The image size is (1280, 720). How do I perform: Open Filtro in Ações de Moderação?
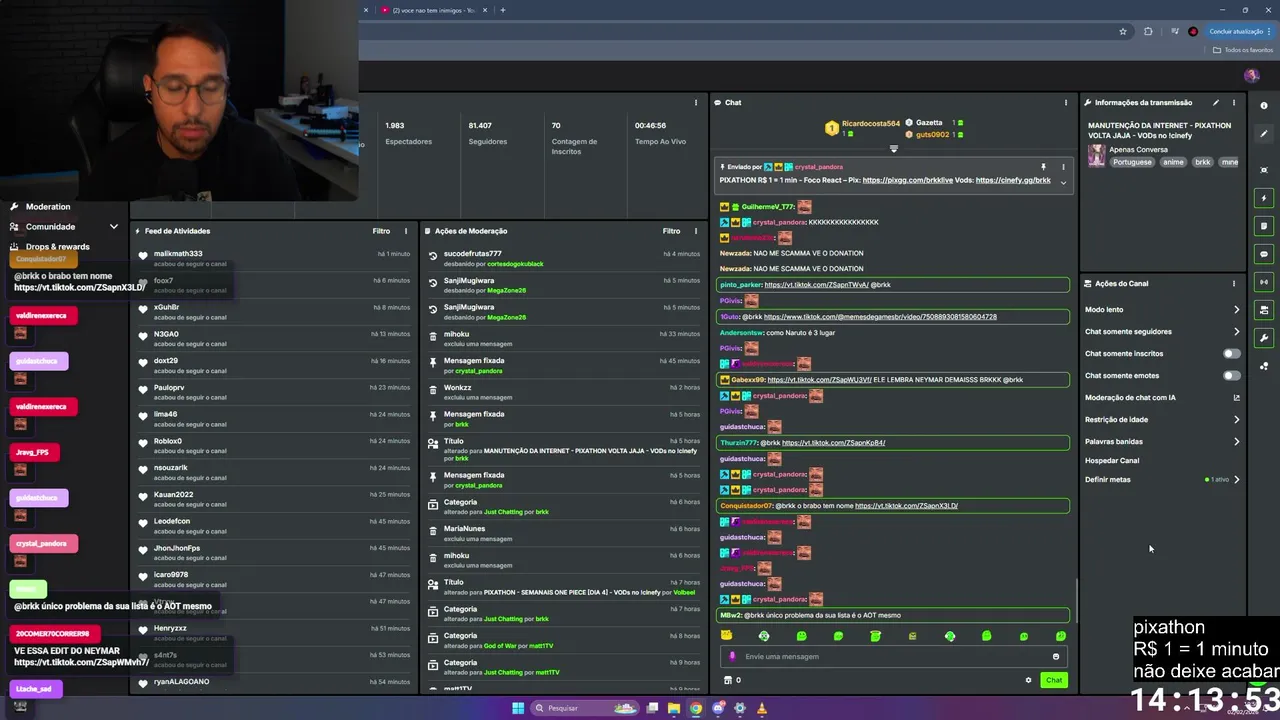(671, 231)
